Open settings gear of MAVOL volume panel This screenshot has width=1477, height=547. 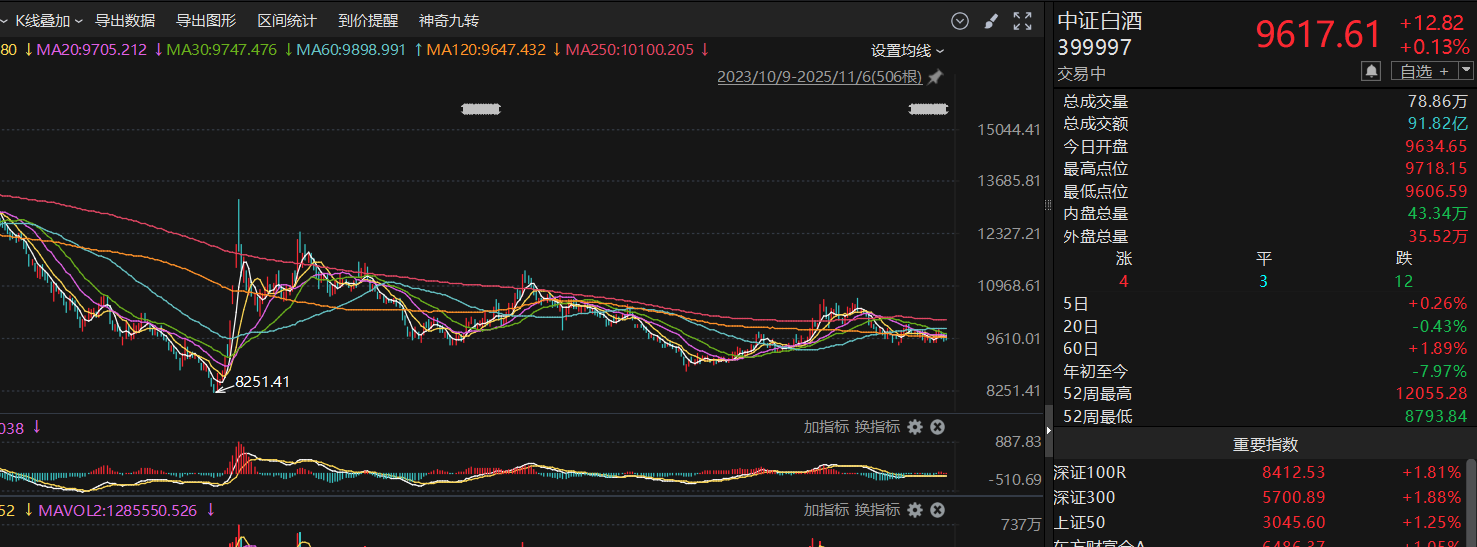point(915,510)
